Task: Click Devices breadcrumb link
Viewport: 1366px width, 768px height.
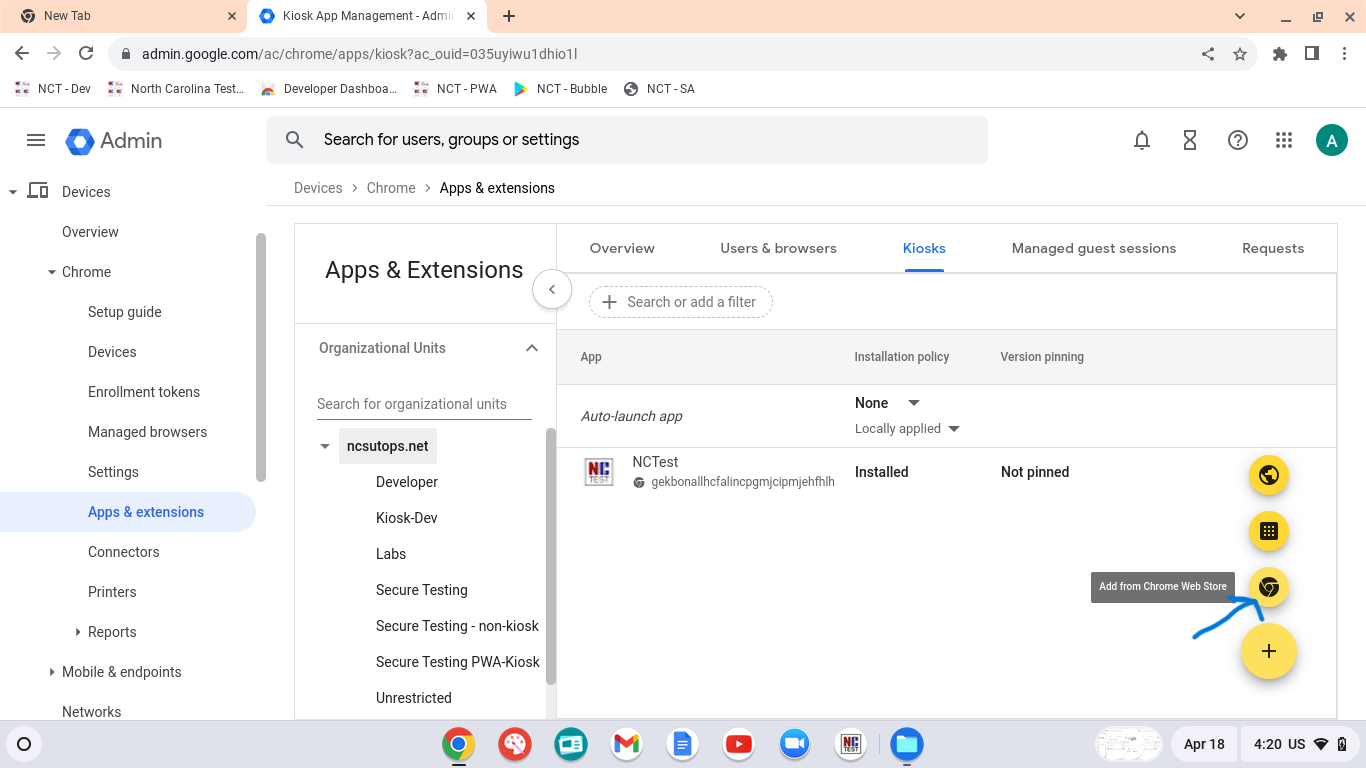Action: click(318, 188)
